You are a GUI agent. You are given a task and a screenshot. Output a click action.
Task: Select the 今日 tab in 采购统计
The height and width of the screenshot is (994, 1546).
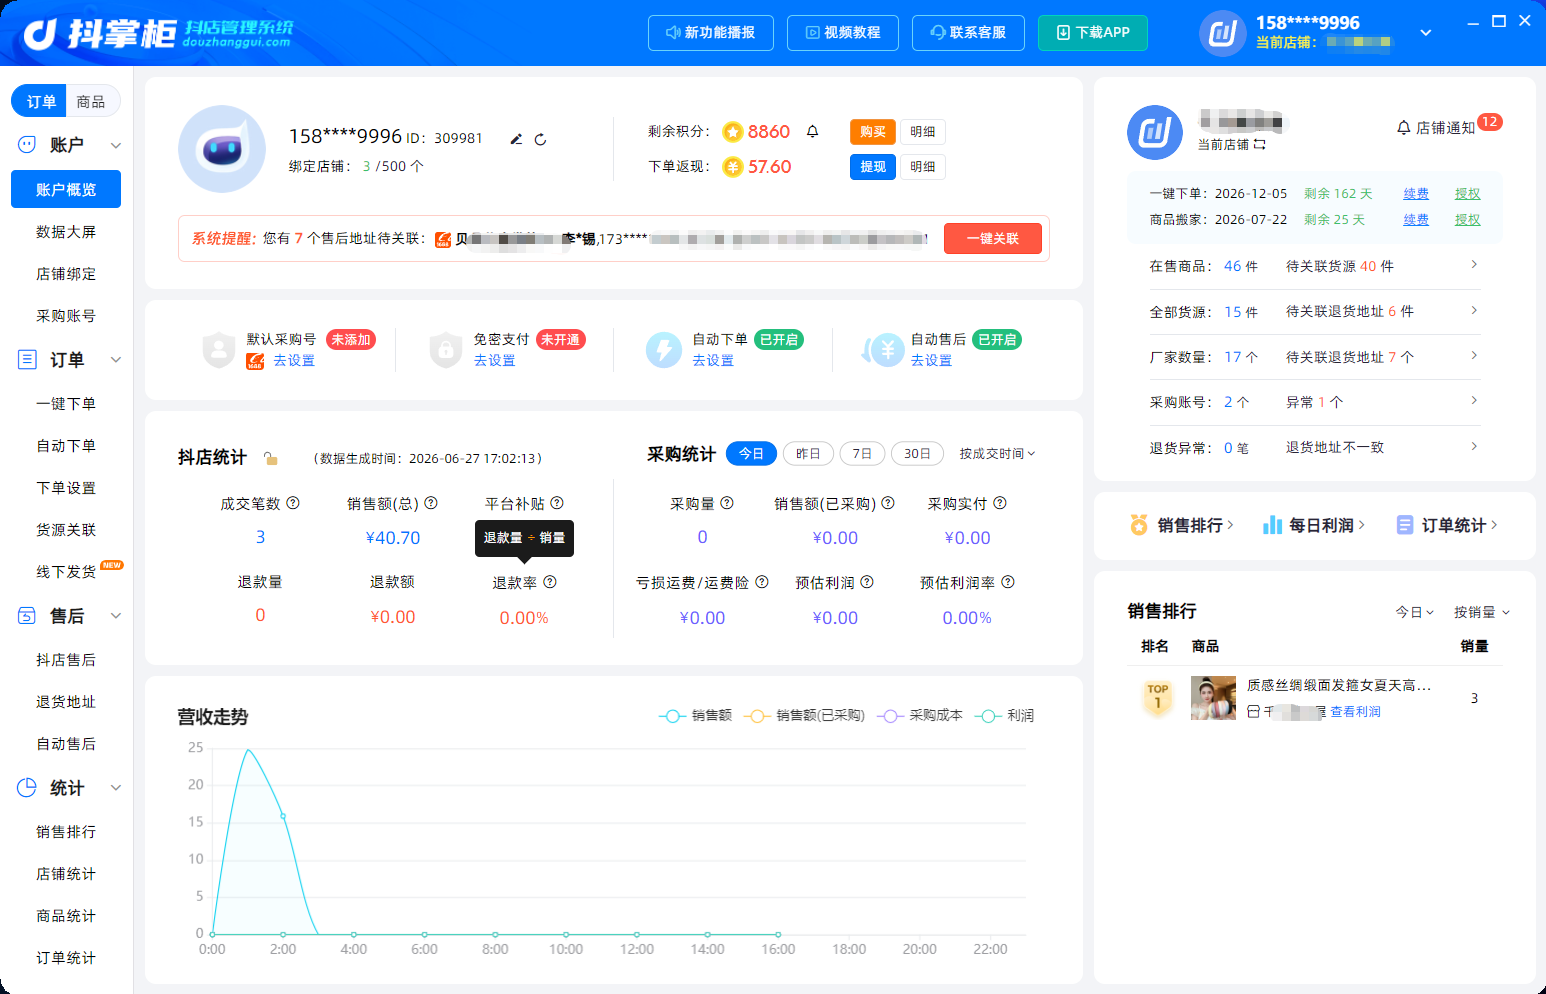751,454
